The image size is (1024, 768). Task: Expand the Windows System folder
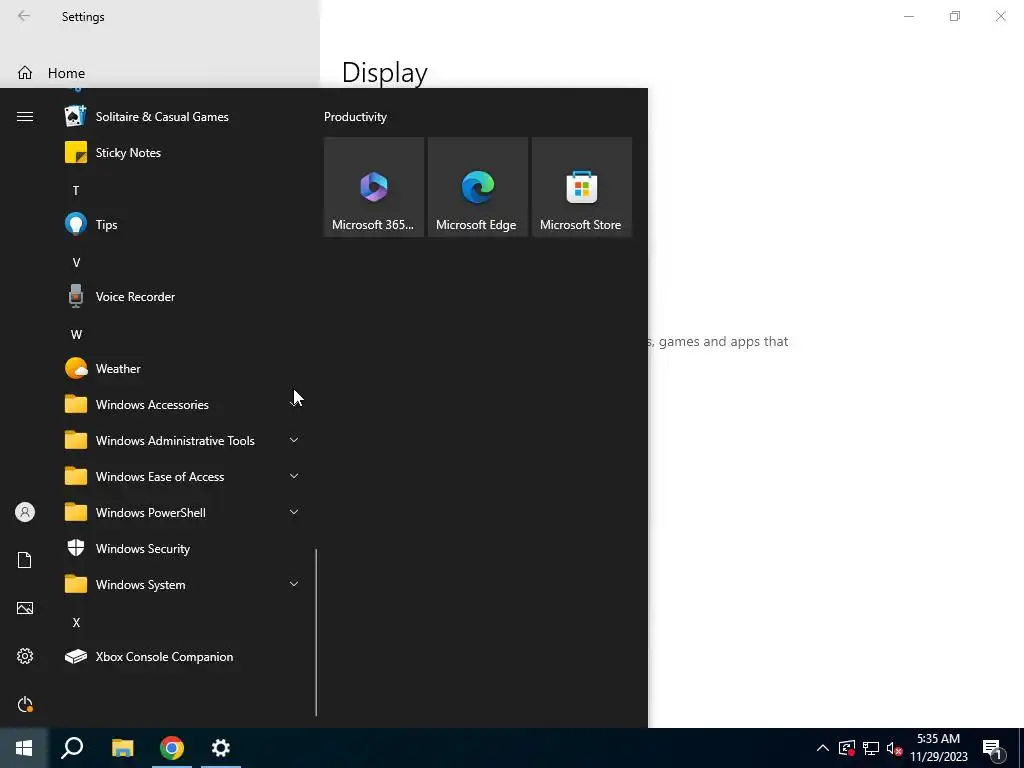(182, 584)
